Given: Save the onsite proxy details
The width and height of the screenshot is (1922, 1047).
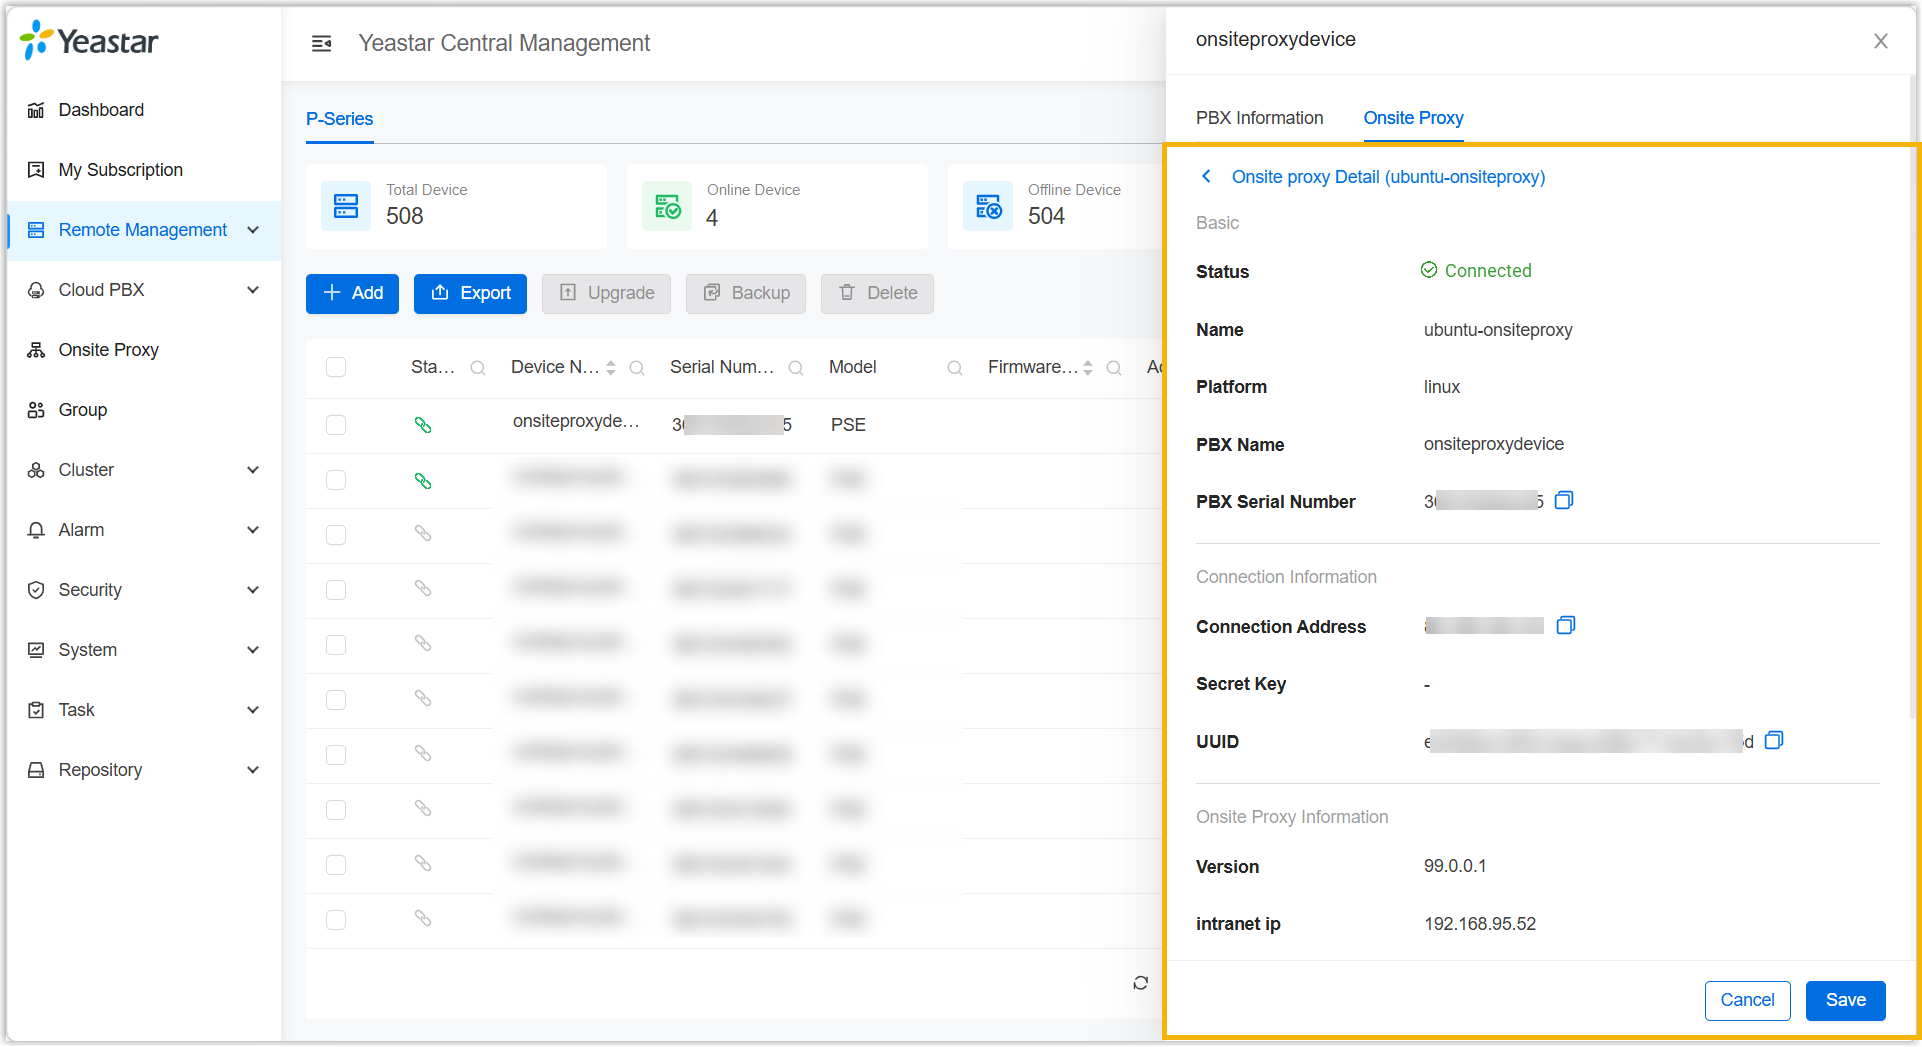Looking at the screenshot, I should point(1845,1000).
